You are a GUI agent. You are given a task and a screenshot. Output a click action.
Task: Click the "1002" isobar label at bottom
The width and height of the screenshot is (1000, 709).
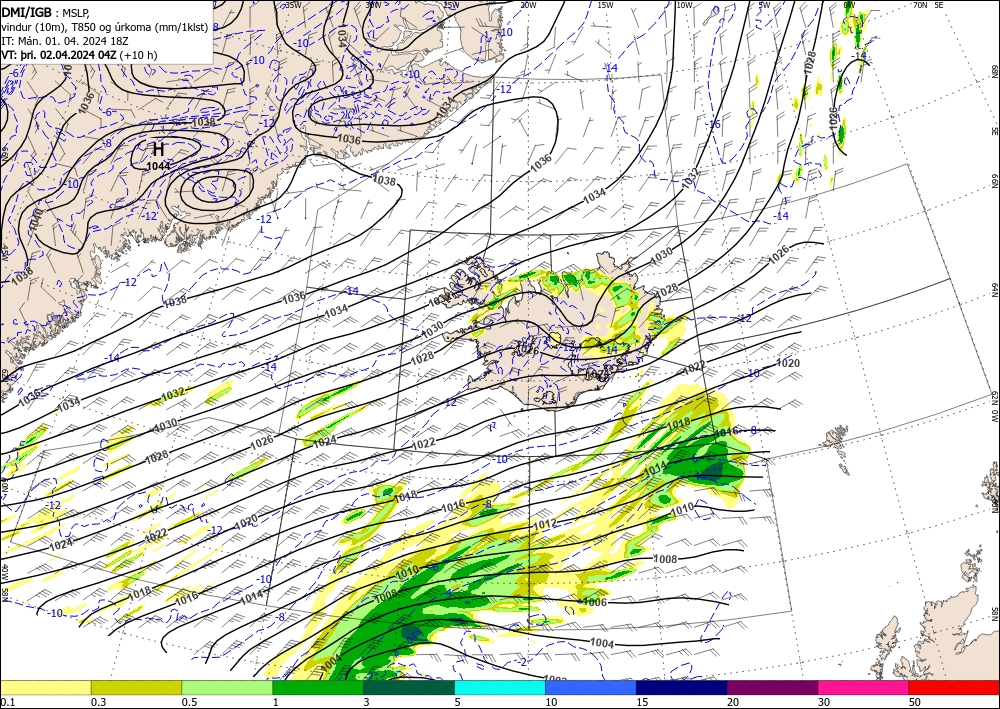coord(555,677)
